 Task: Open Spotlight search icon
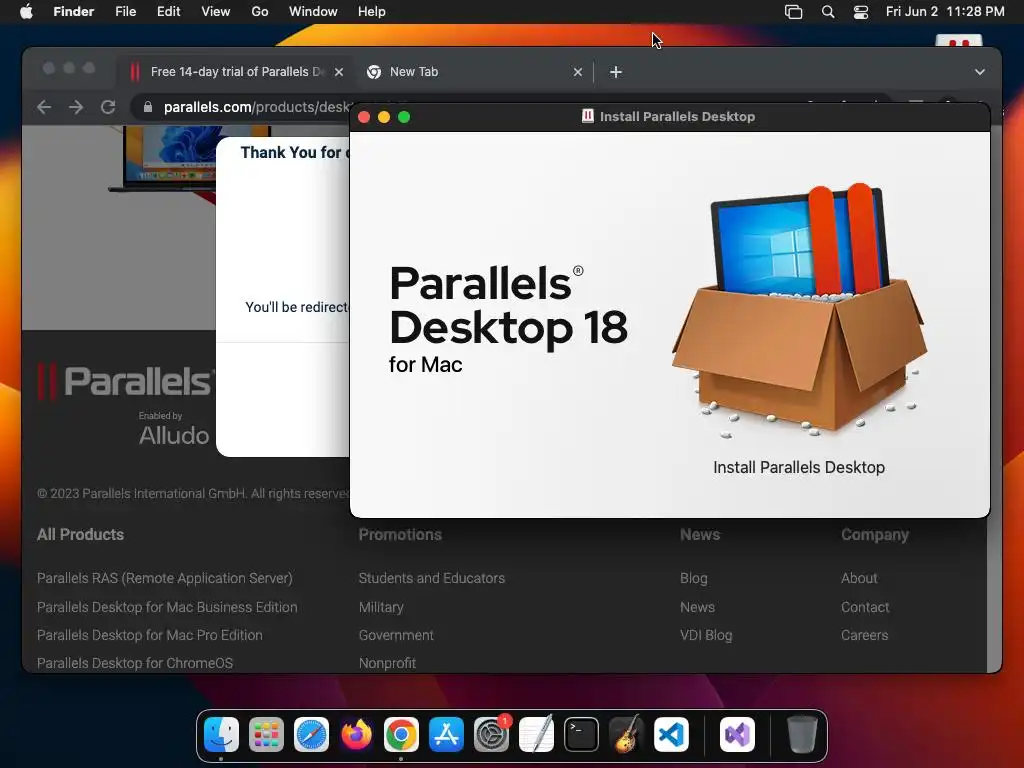click(827, 12)
